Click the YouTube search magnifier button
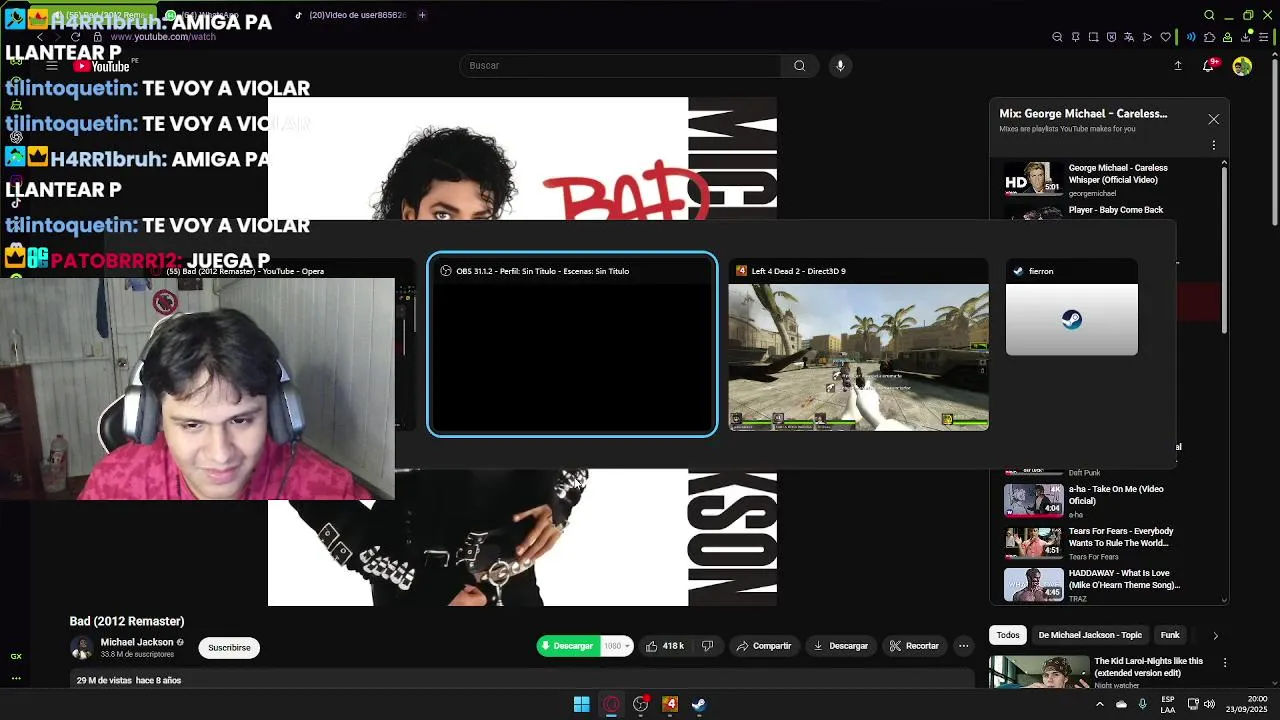This screenshot has width=1280, height=720. (x=799, y=65)
